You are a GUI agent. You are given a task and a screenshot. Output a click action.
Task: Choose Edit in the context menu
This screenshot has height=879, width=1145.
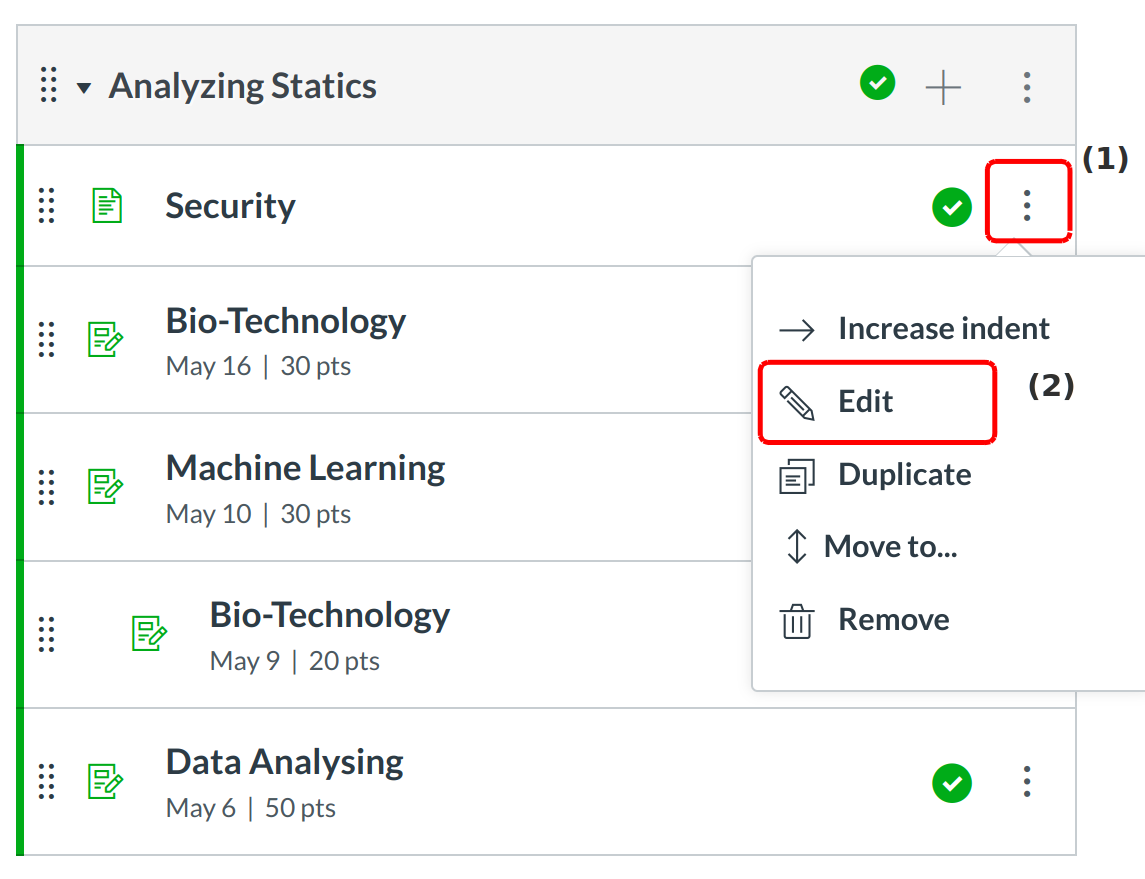[865, 402]
